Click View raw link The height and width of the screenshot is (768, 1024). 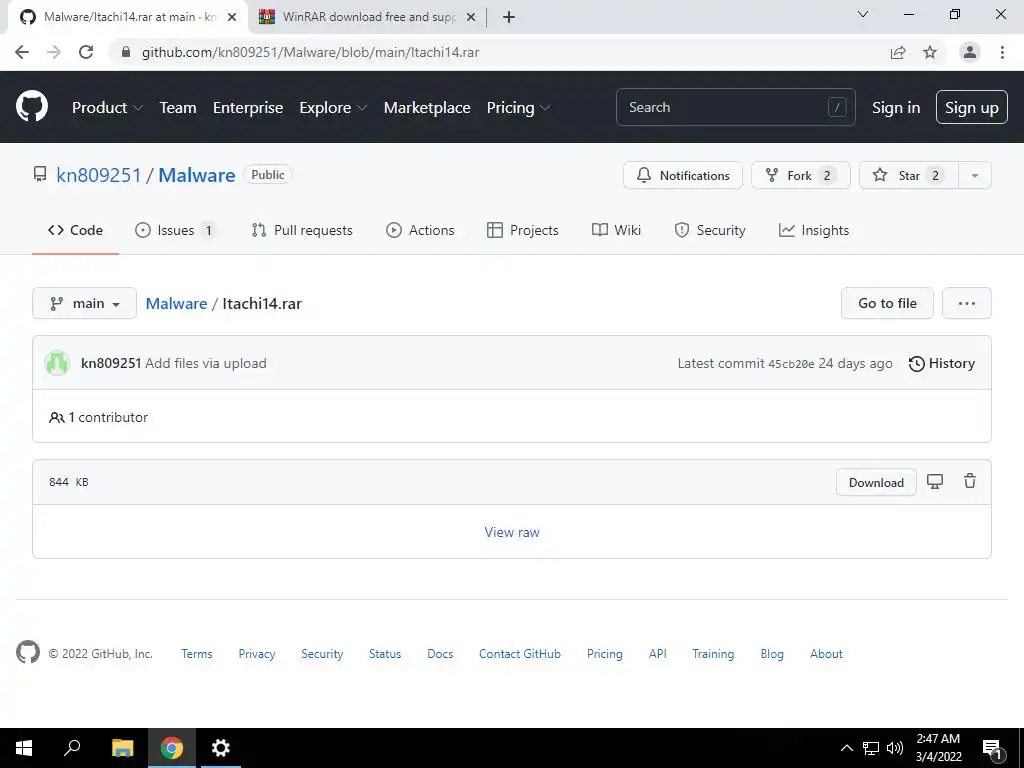(512, 532)
